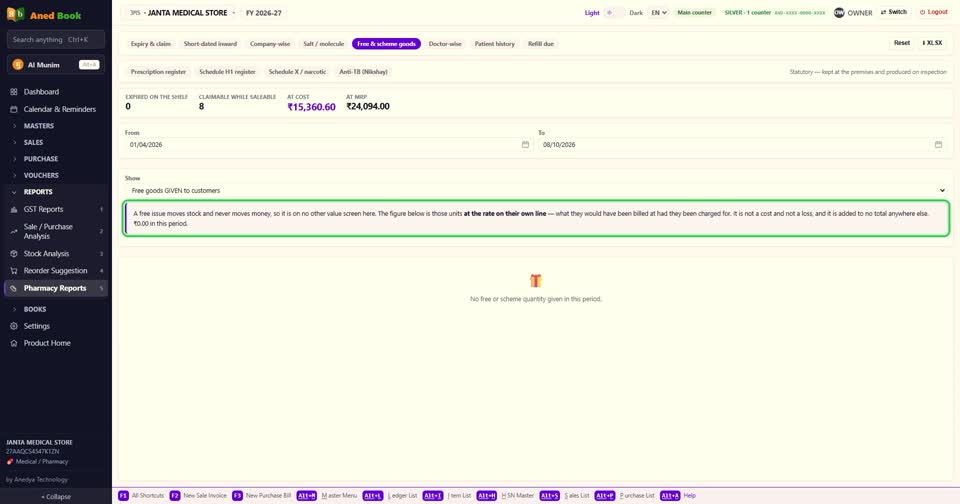960x504 pixels.
Task: Switch to Company-wise tab
Action: [x=270, y=44]
